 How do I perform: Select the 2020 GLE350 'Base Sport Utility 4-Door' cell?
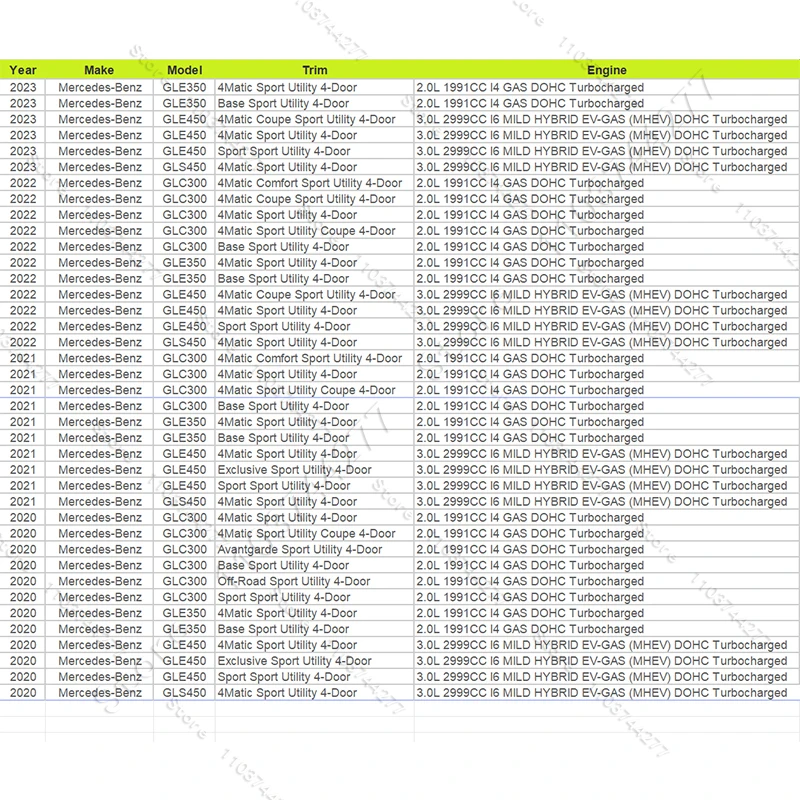click(x=314, y=629)
